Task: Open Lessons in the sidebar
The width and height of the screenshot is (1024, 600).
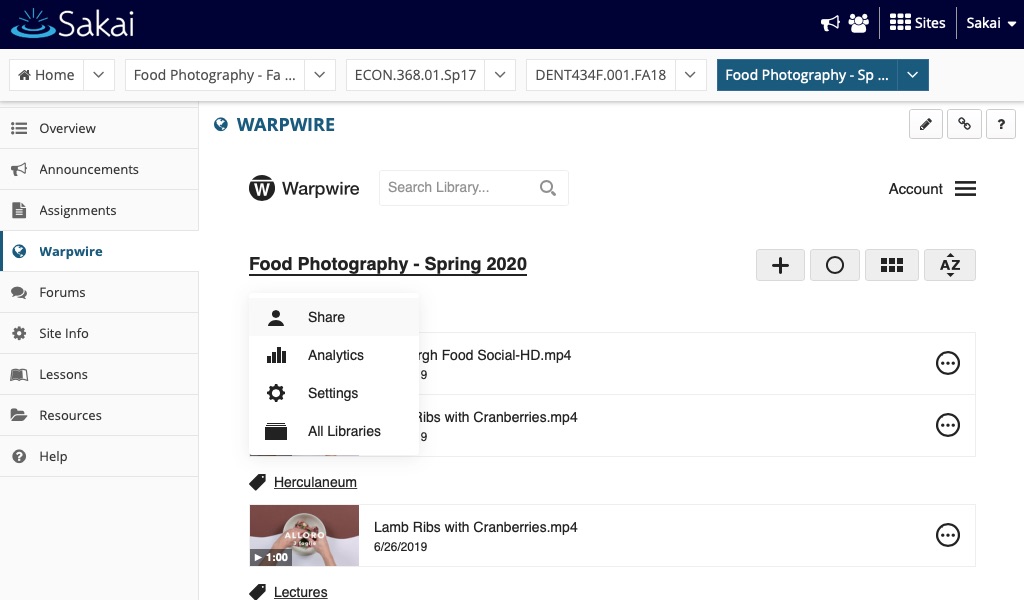Action: [x=99, y=375]
